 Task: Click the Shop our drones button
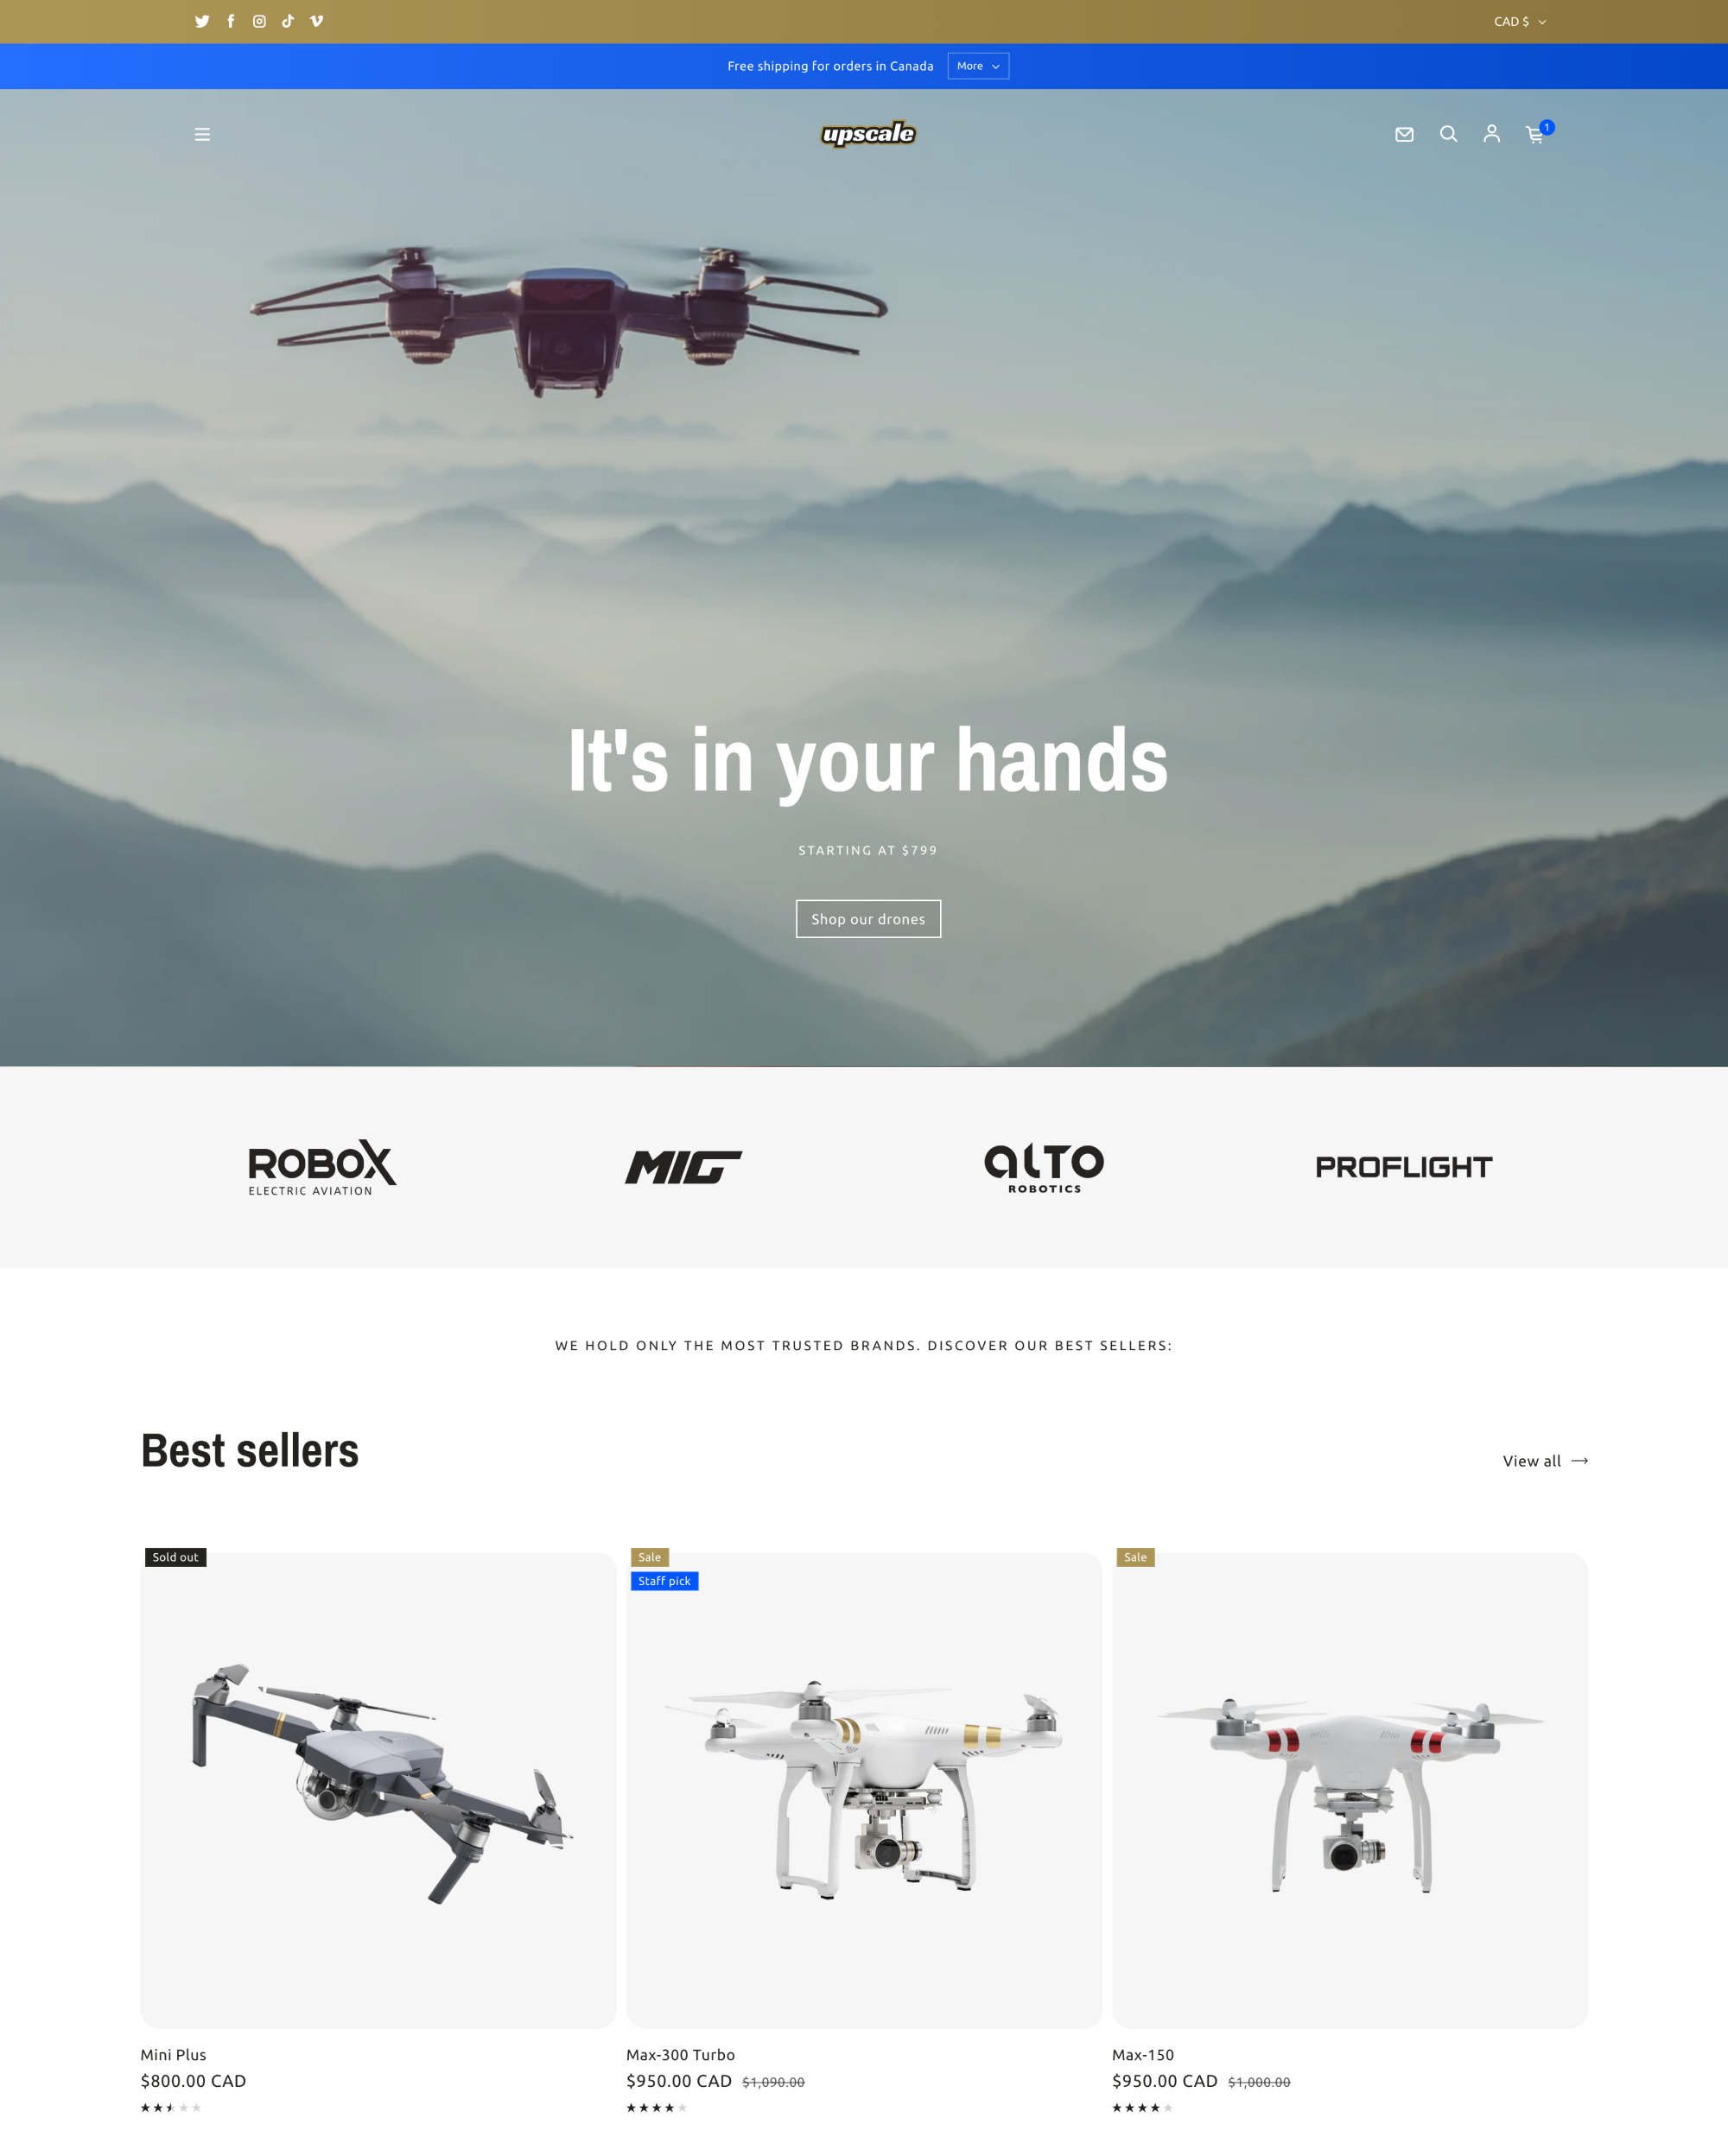click(867, 918)
